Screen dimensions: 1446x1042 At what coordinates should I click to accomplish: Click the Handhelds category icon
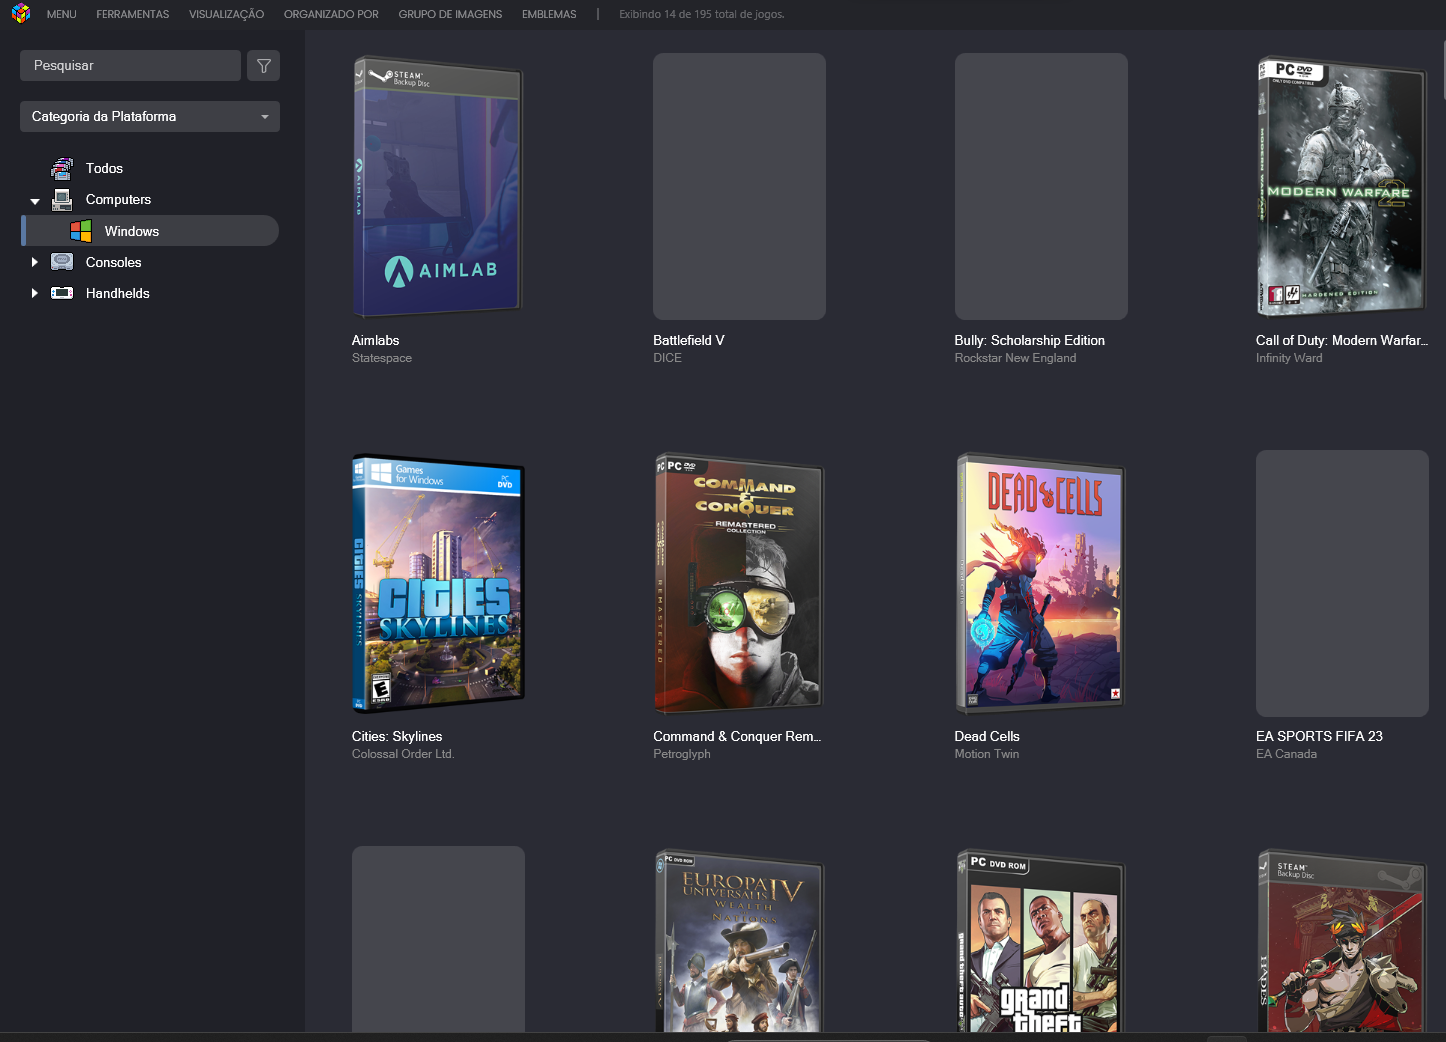pyautogui.click(x=62, y=293)
